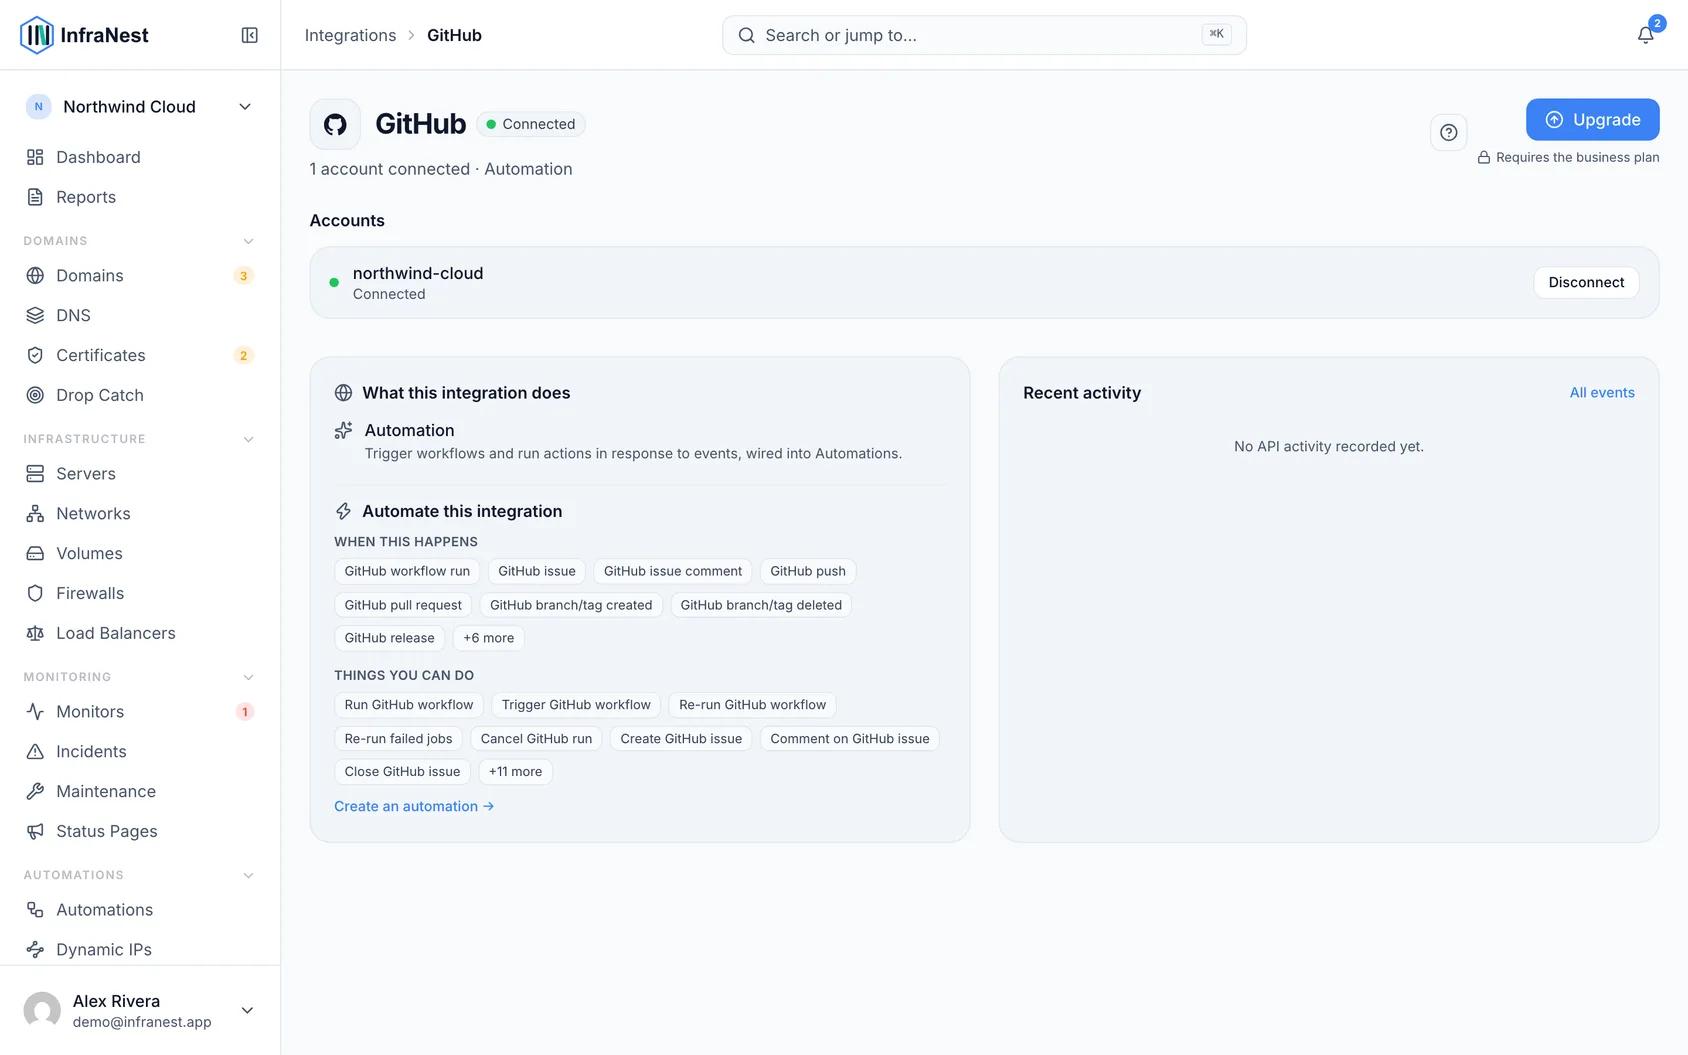Select the GitHub branch/tag created chip

[x=571, y=605]
